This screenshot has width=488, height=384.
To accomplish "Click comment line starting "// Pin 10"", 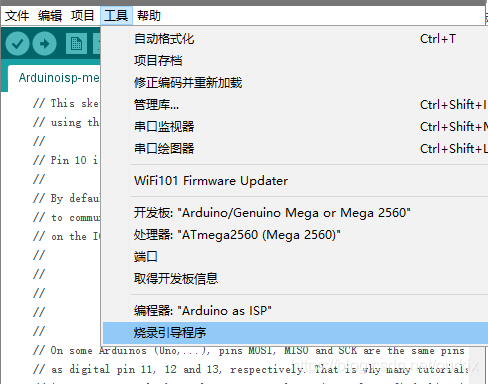I will (66, 160).
